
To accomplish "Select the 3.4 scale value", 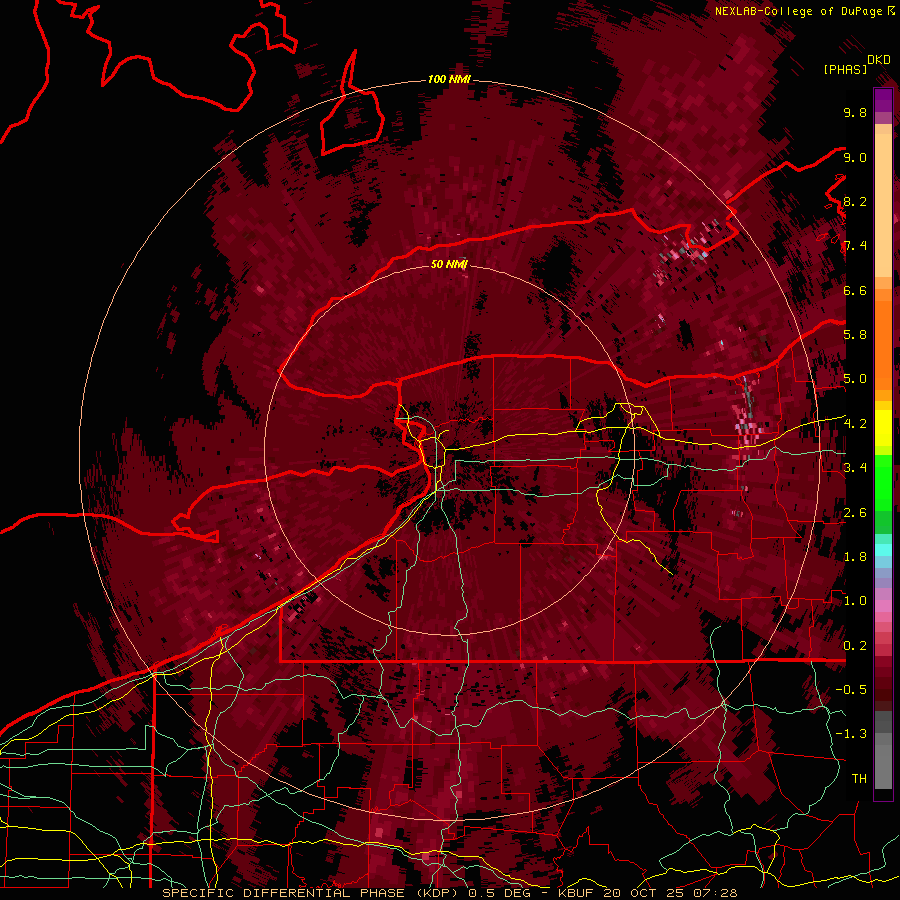I will pyautogui.click(x=855, y=468).
